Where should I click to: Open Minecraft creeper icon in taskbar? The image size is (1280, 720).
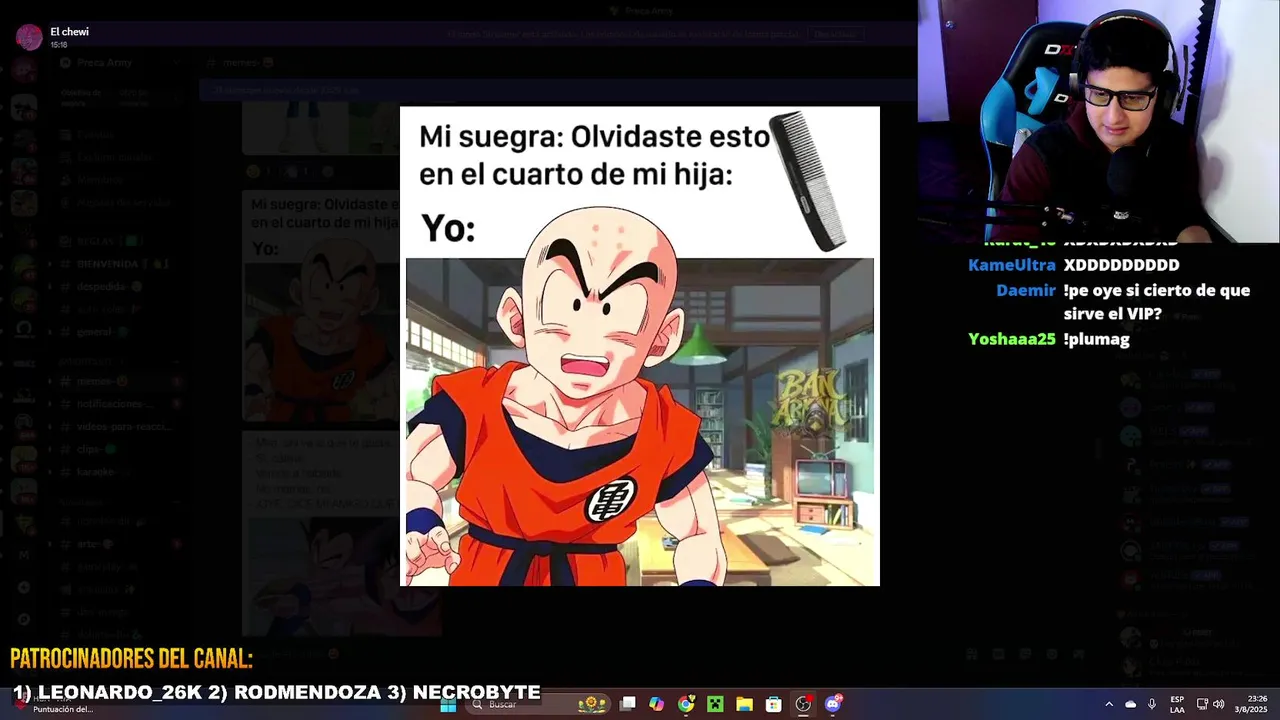tap(715, 704)
